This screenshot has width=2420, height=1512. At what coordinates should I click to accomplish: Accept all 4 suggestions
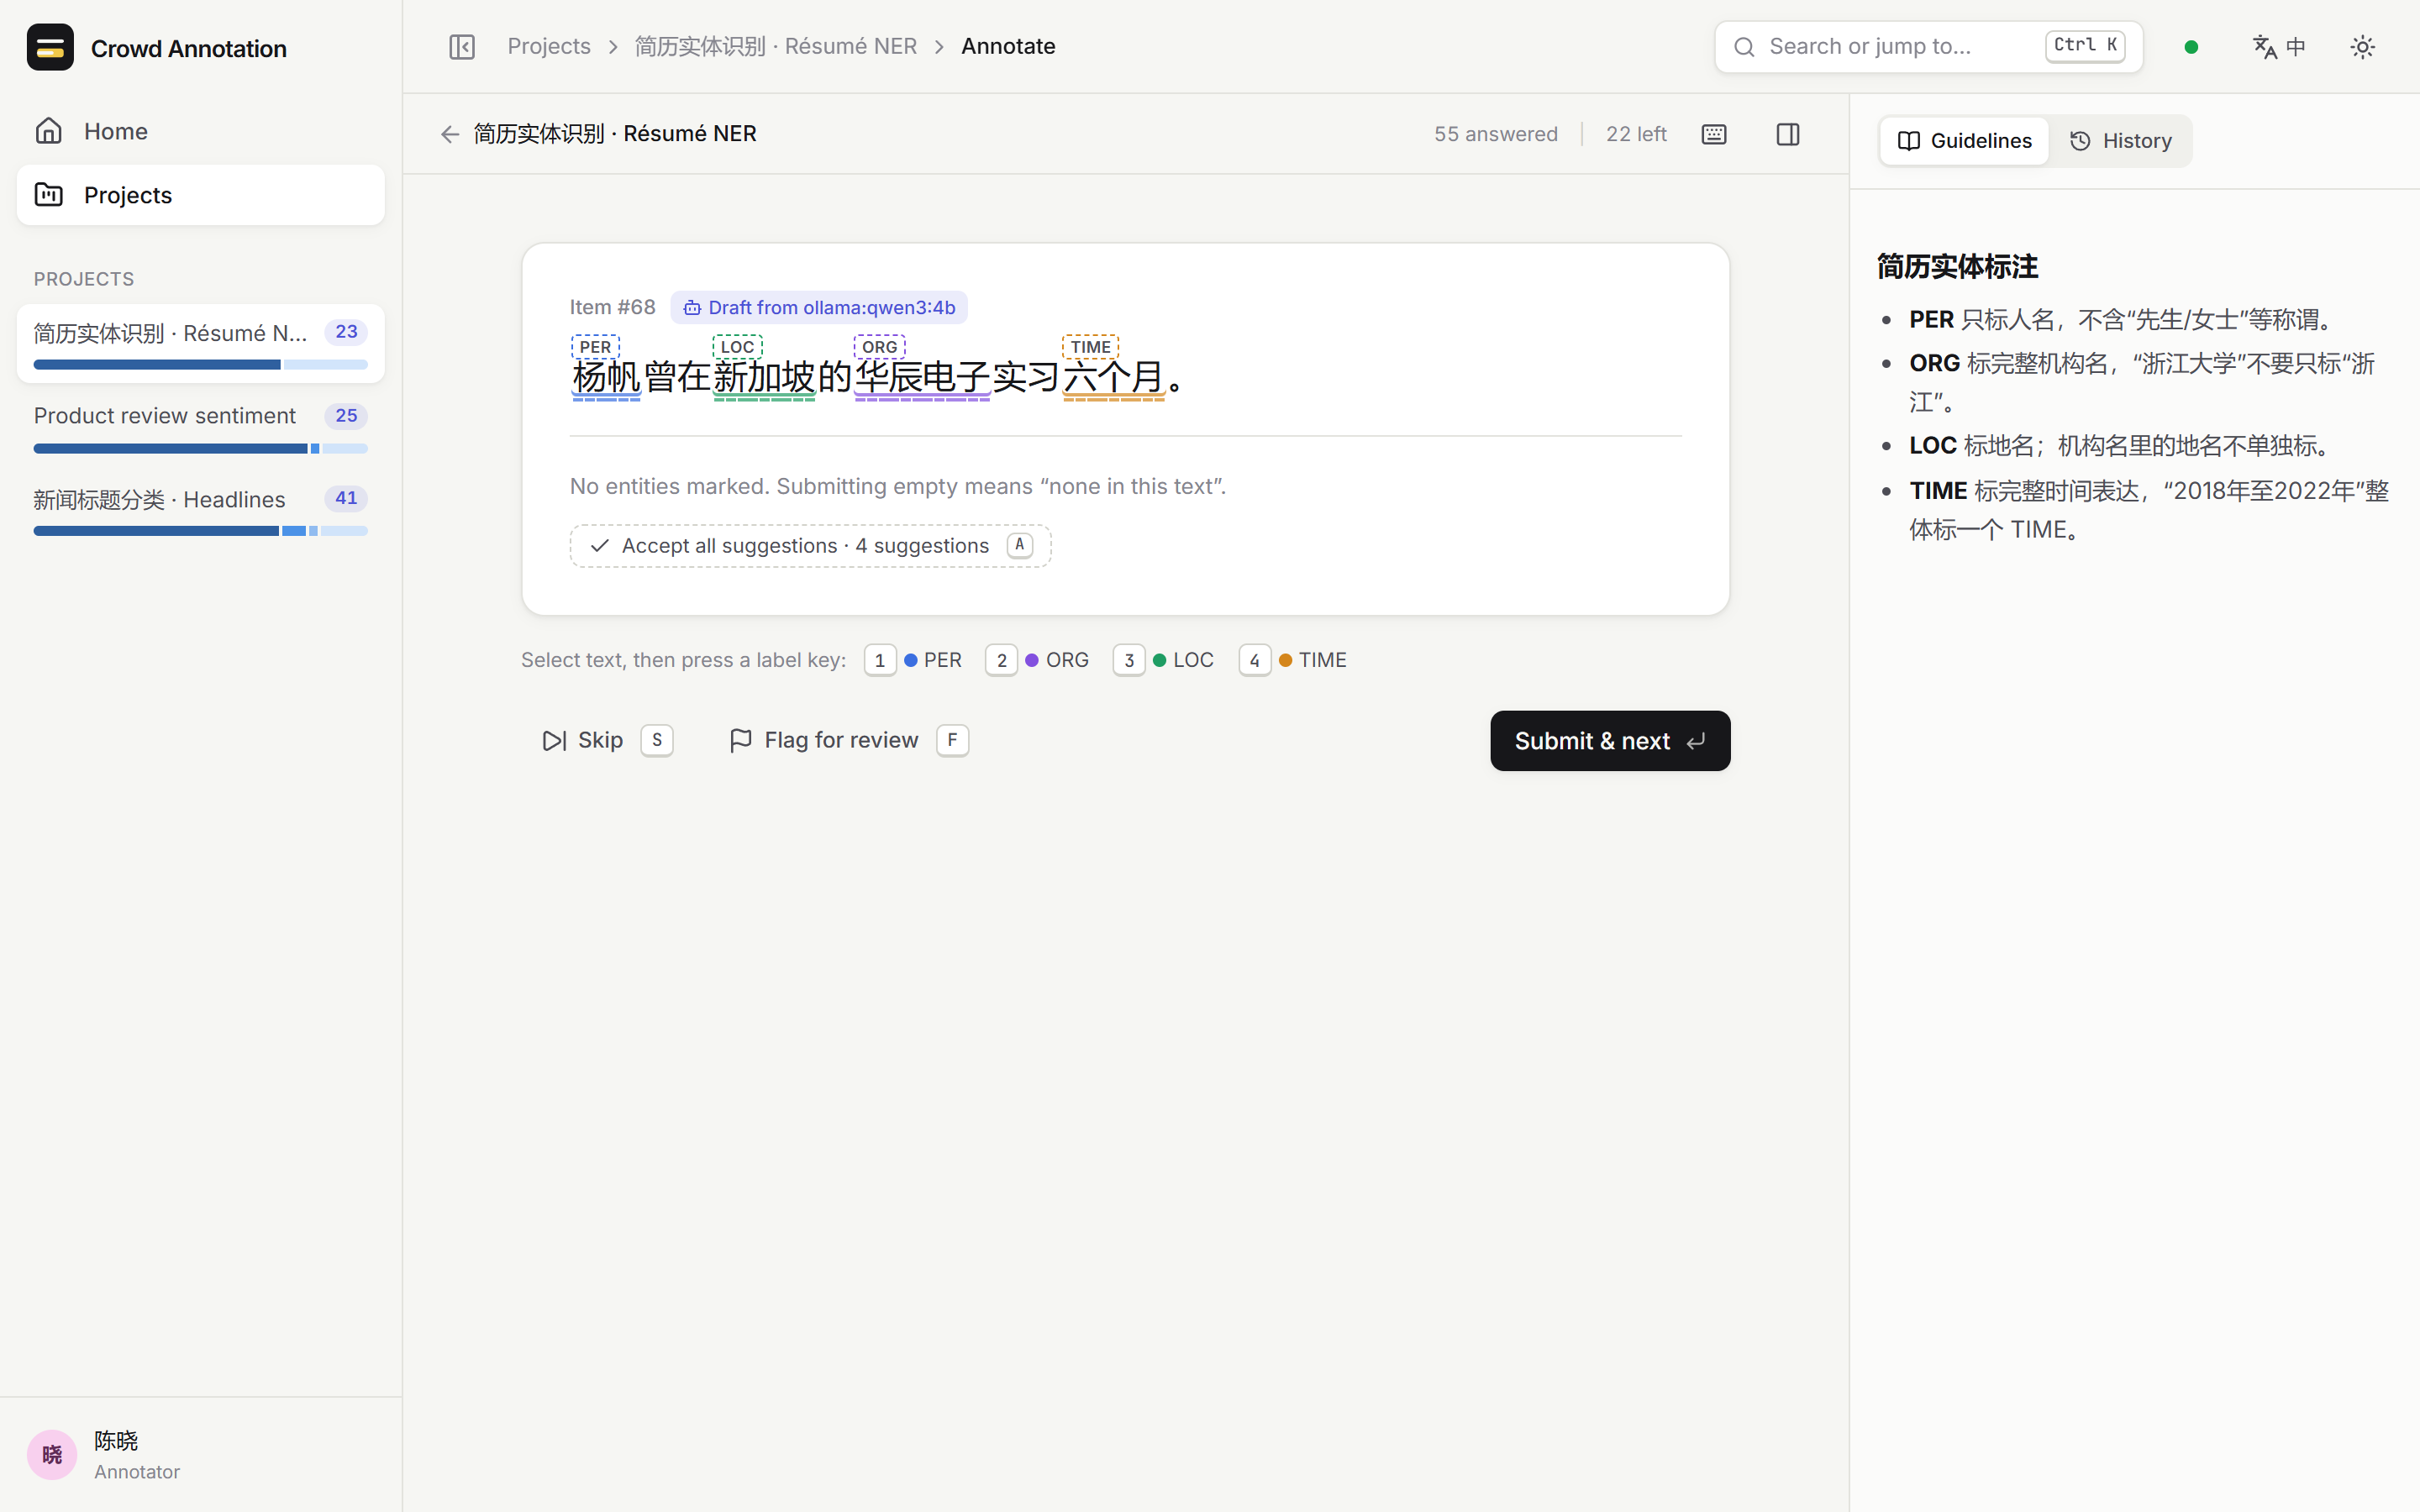810,546
